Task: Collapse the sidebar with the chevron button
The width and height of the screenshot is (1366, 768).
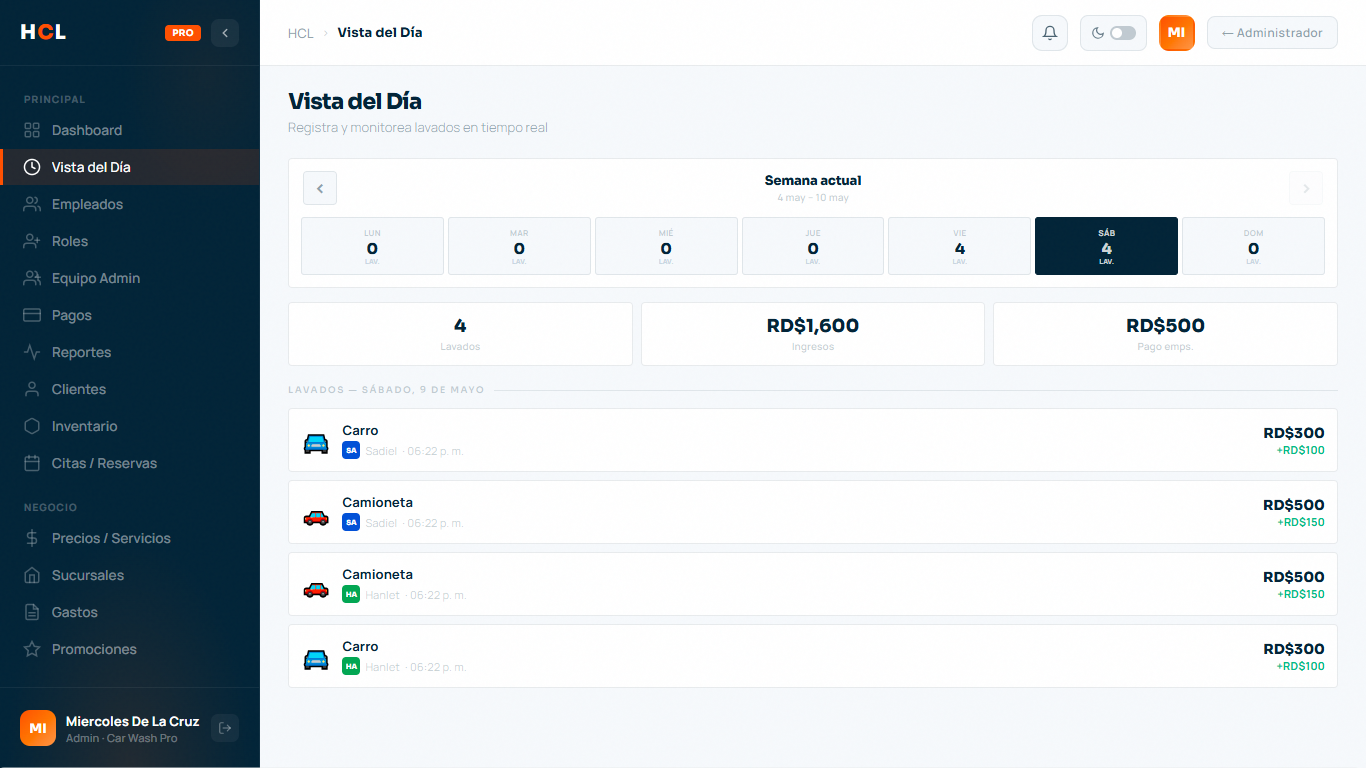Action: 225,33
